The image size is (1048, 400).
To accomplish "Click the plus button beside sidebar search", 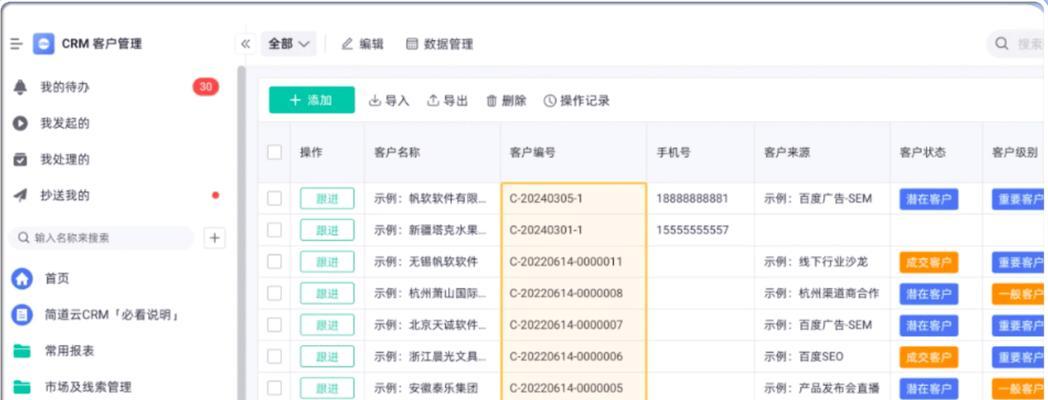I will coord(214,237).
